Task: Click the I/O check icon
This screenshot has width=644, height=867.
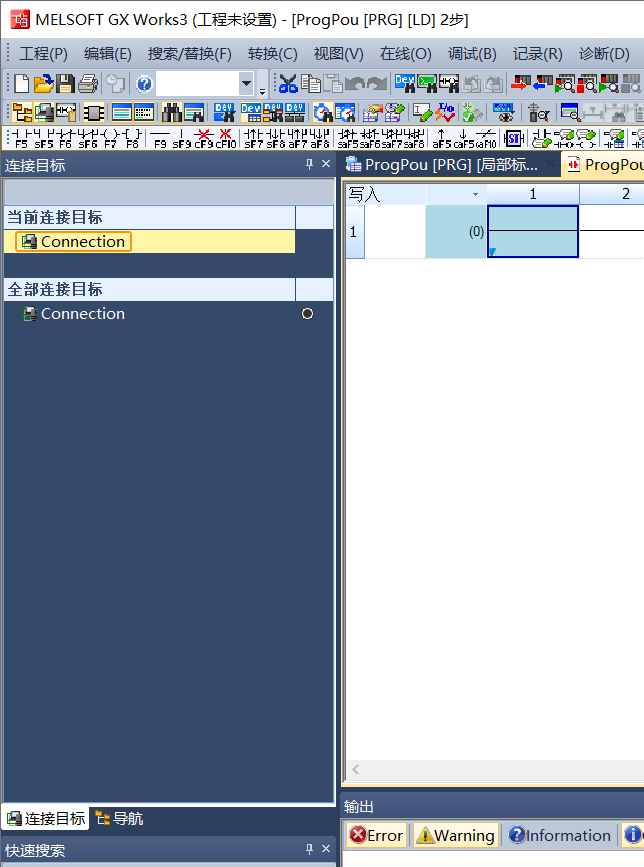Action: [445, 113]
